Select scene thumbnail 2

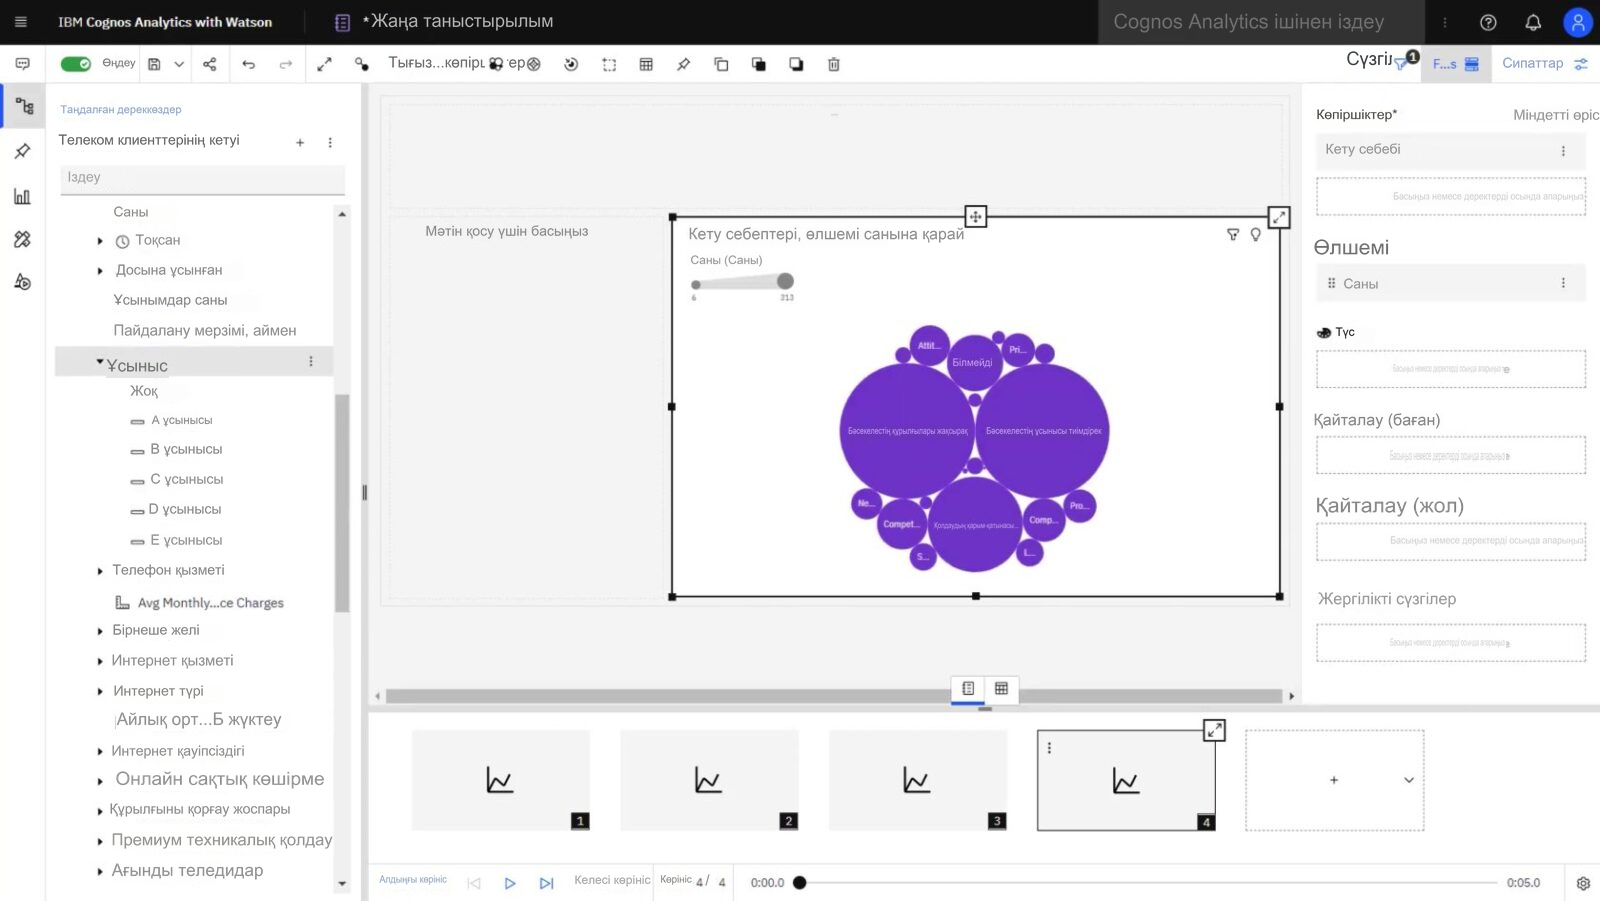709,780
